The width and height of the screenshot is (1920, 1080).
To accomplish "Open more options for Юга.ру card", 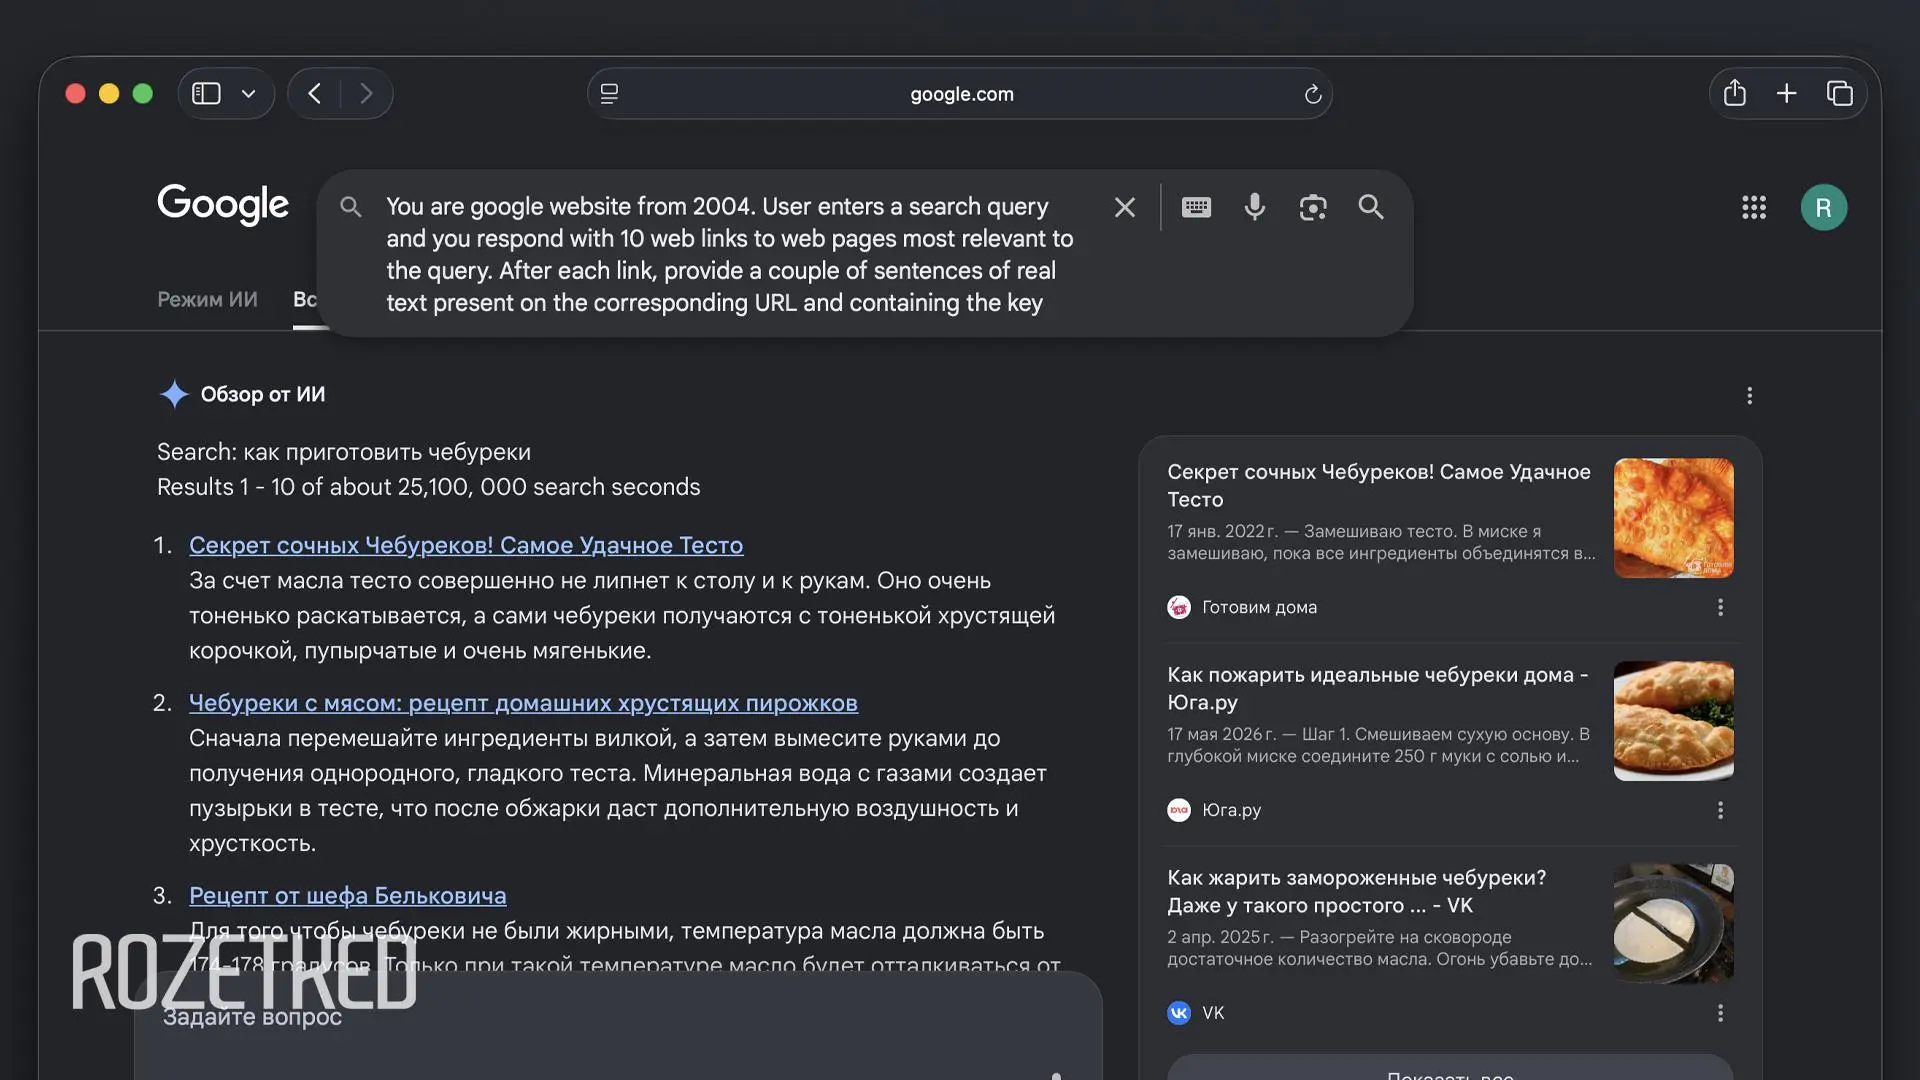I will coord(1721,810).
